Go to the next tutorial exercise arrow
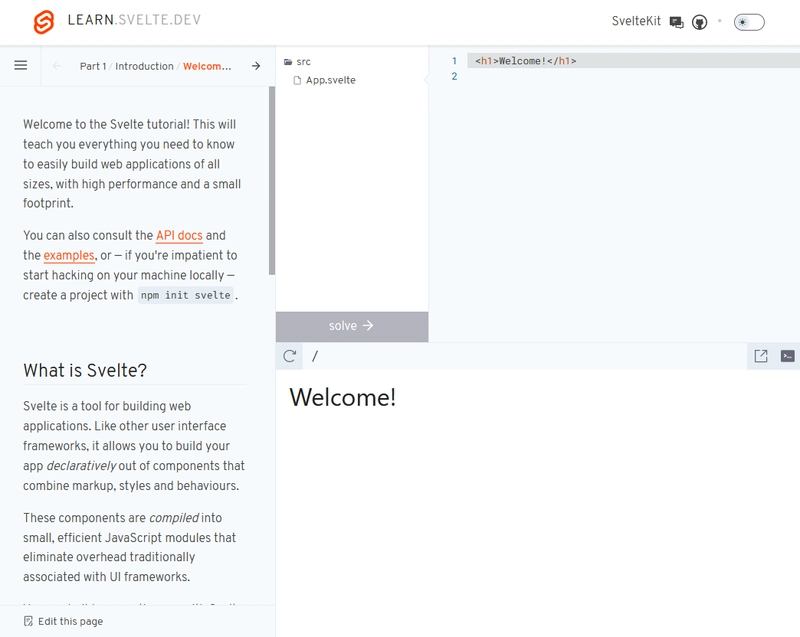The height and width of the screenshot is (637, 800). tap(256, 66)
